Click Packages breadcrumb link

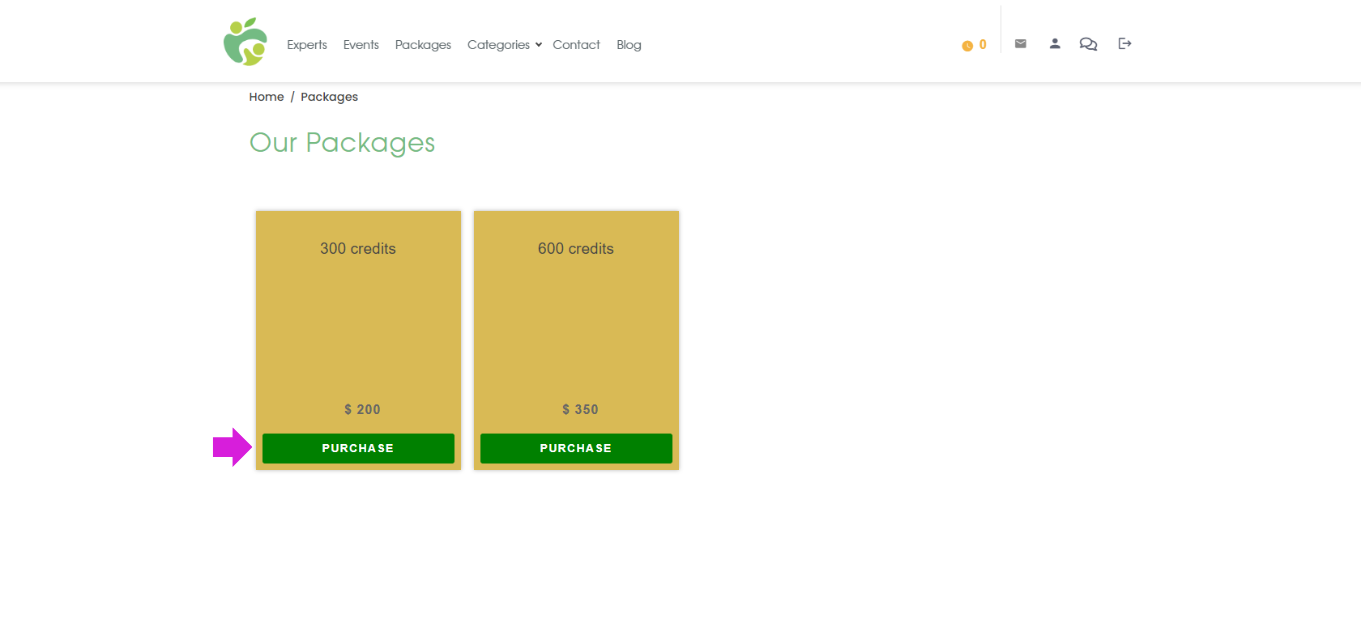coord(329,97)
